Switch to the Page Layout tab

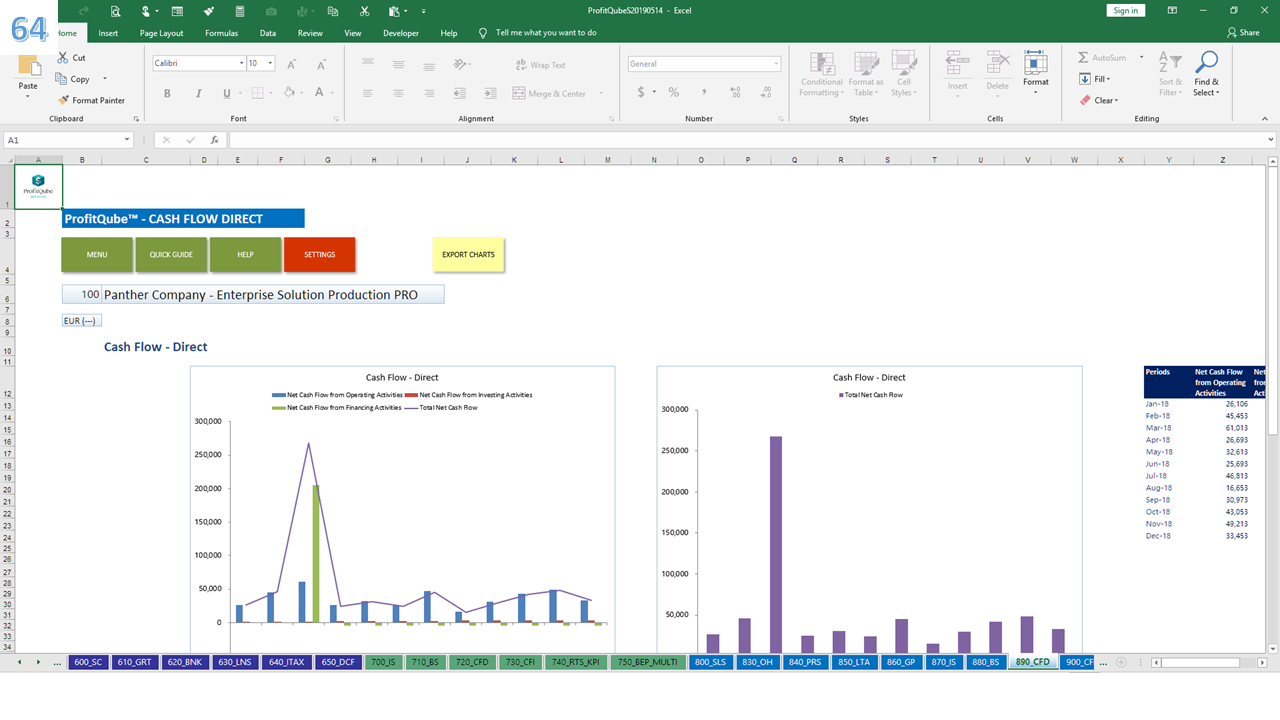tap(162, 33)
